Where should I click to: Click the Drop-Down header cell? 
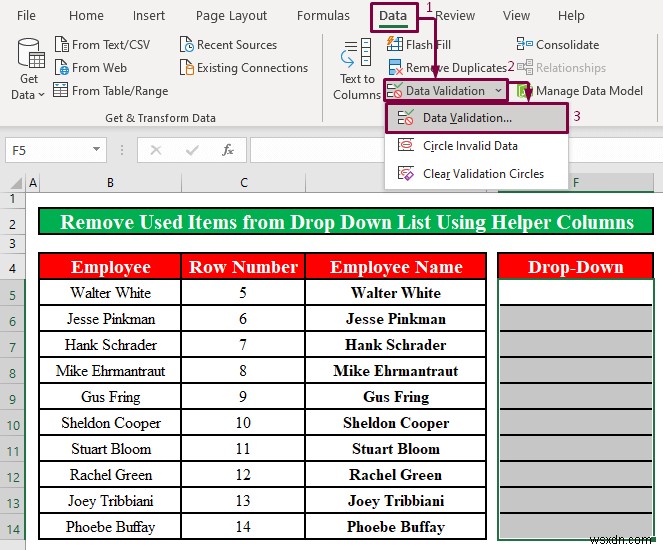575,267
